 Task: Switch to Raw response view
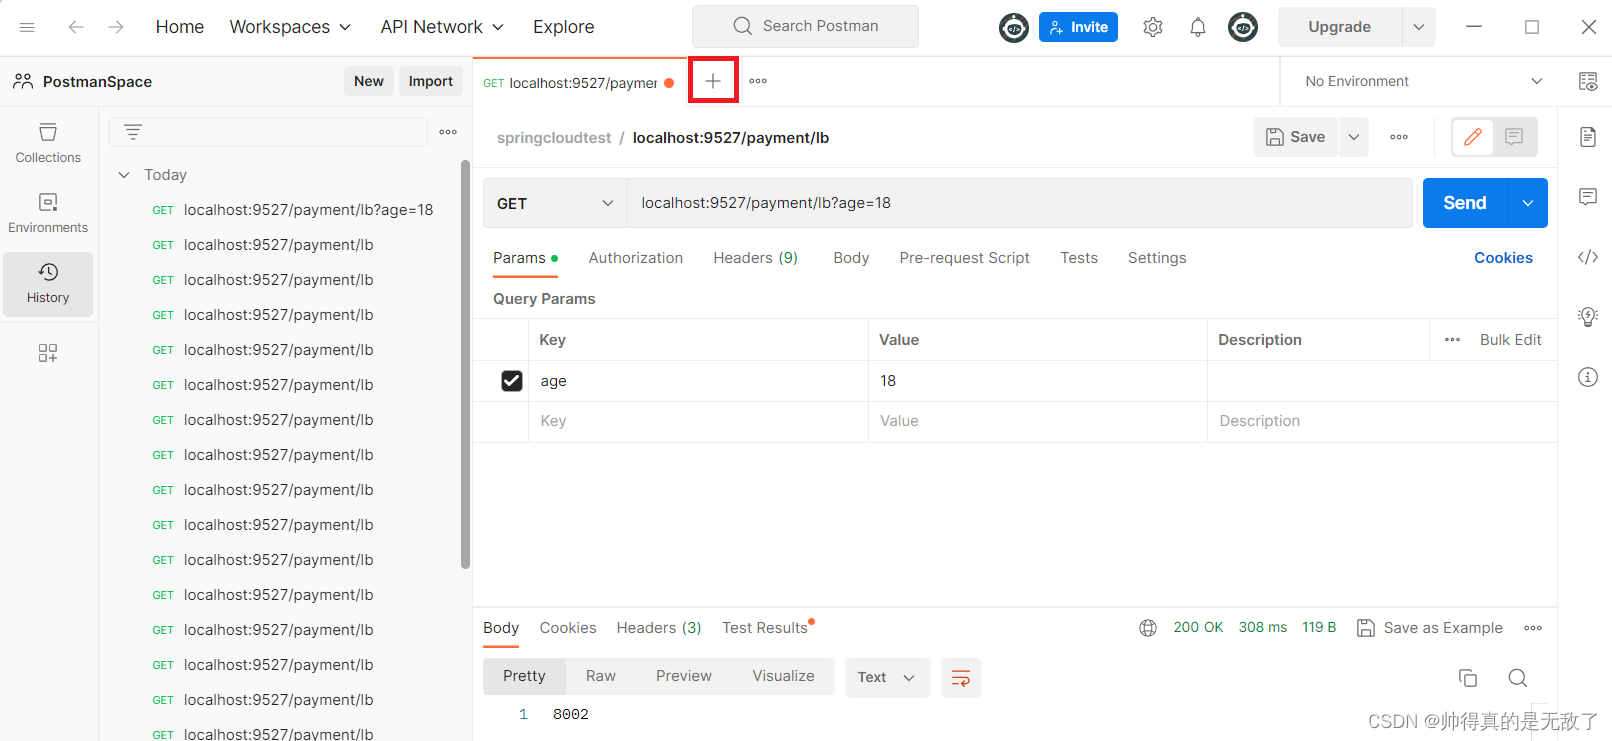pyautogui.click(x=601, y=676)
